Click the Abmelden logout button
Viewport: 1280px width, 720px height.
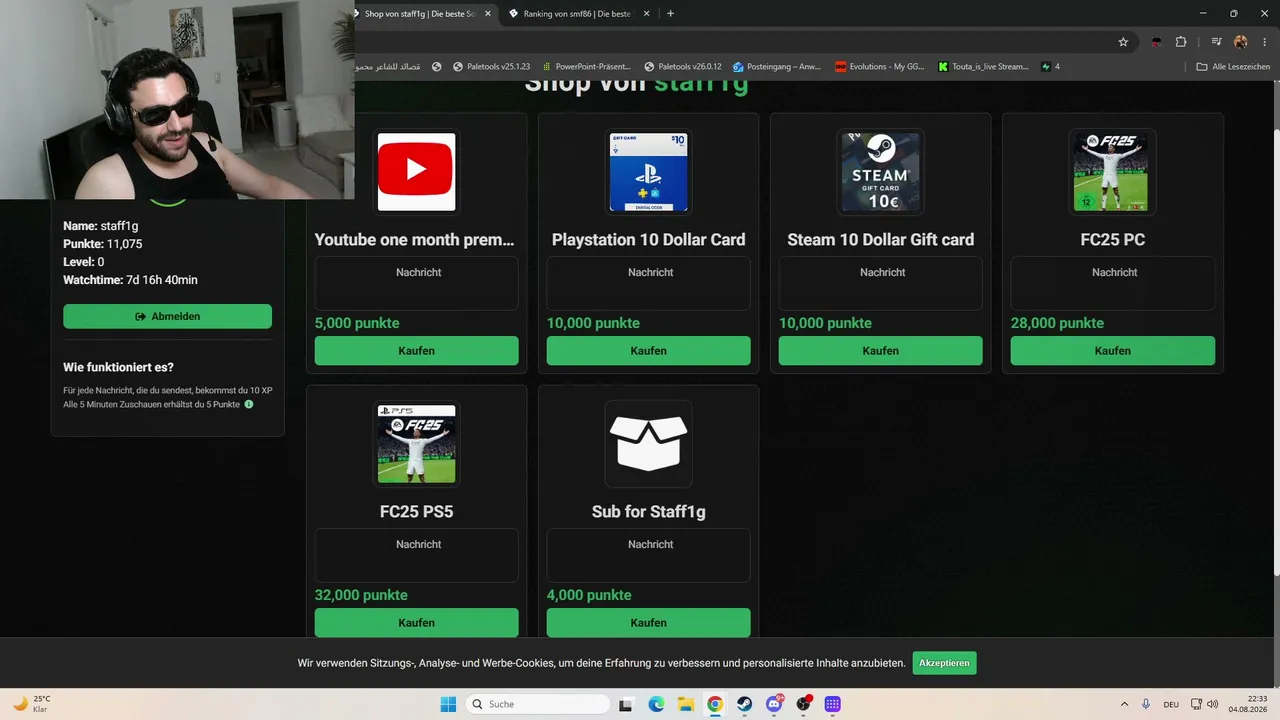coord(167,316)
